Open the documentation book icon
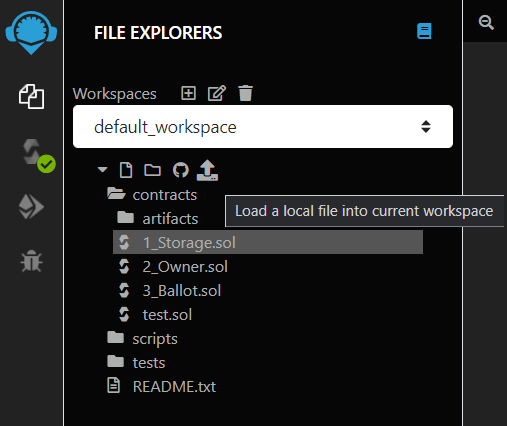 424,31
